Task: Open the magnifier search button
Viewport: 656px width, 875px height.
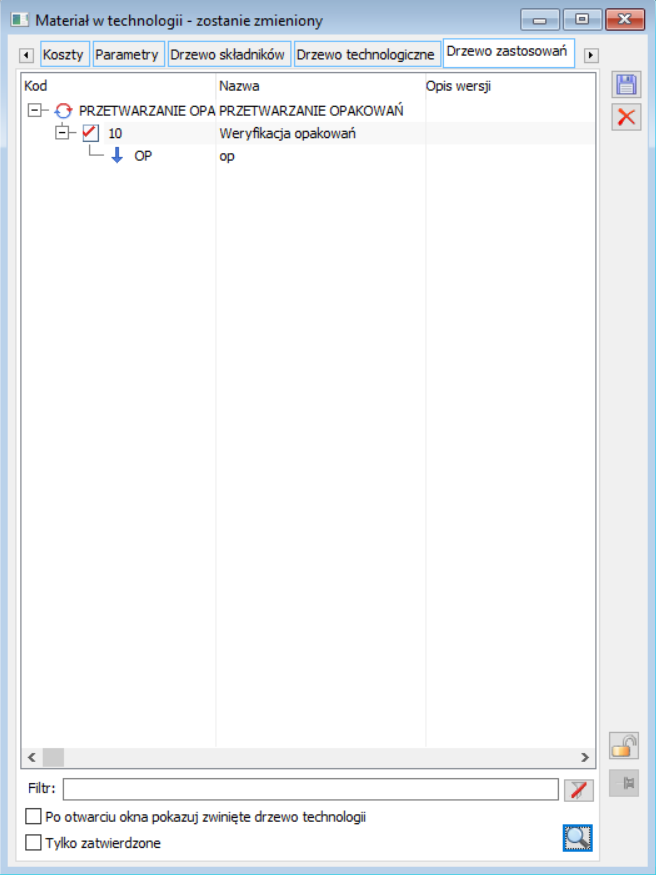Action: click(577, 838)
